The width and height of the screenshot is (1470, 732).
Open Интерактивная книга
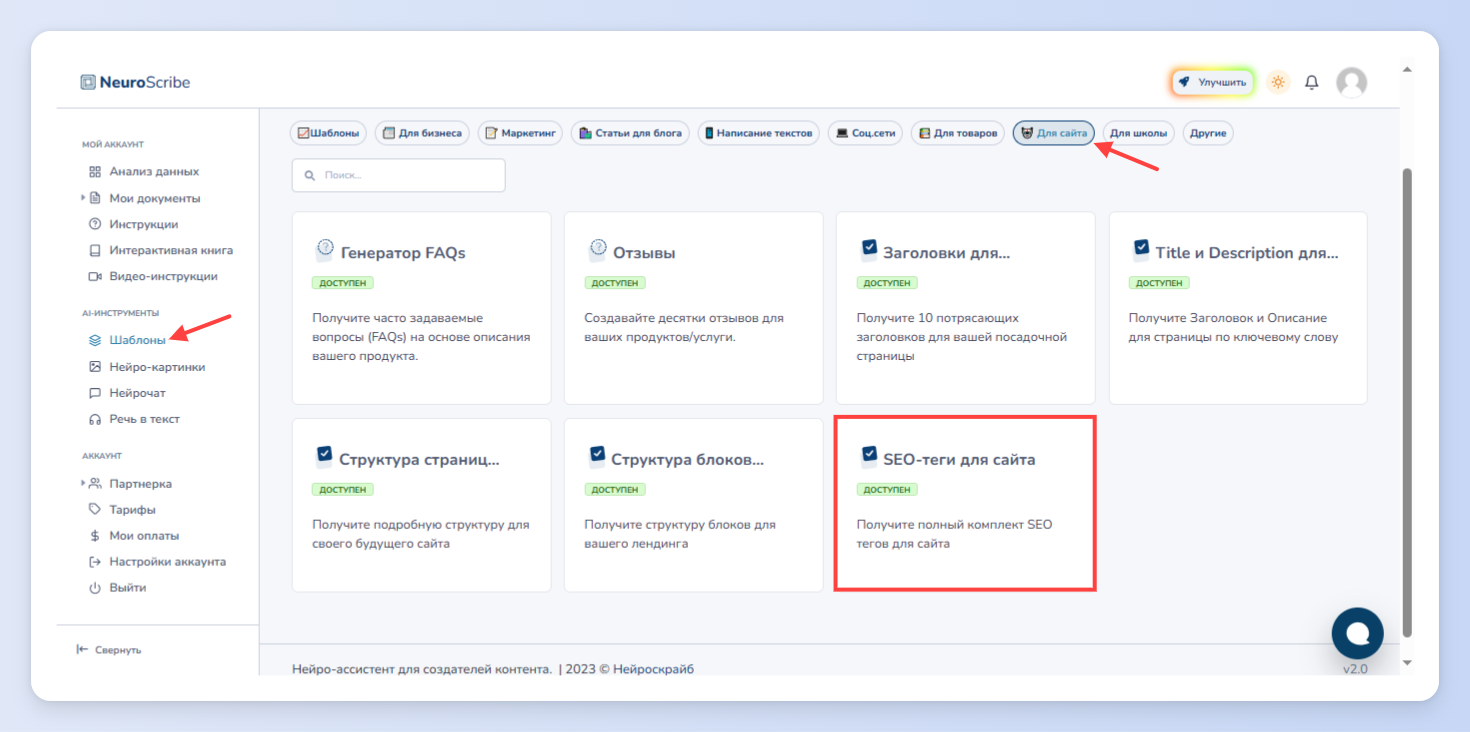(x=171, y=250)
